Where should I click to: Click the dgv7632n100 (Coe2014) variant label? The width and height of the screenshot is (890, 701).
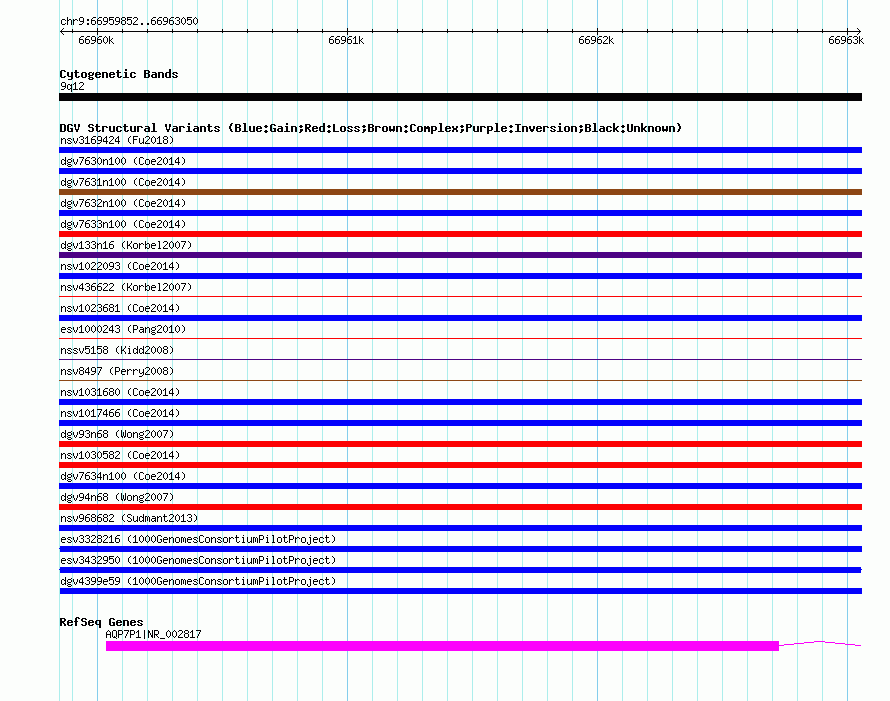(x=123, y=203)
